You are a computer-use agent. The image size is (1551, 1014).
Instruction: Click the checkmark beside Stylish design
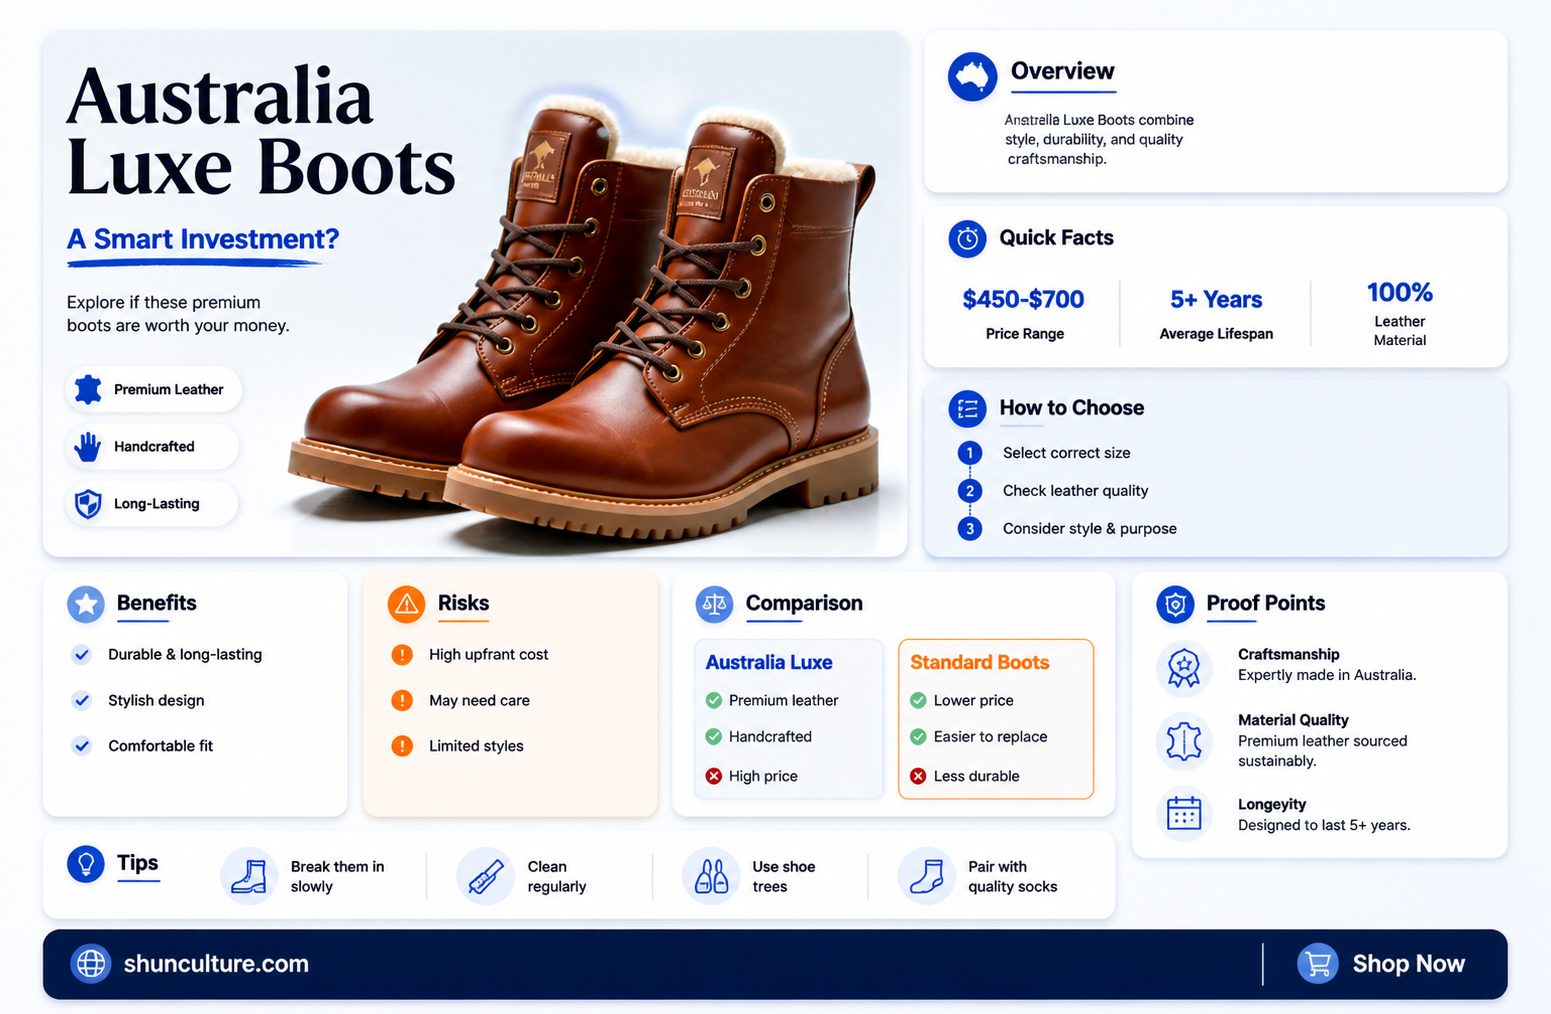pos(82,701)
